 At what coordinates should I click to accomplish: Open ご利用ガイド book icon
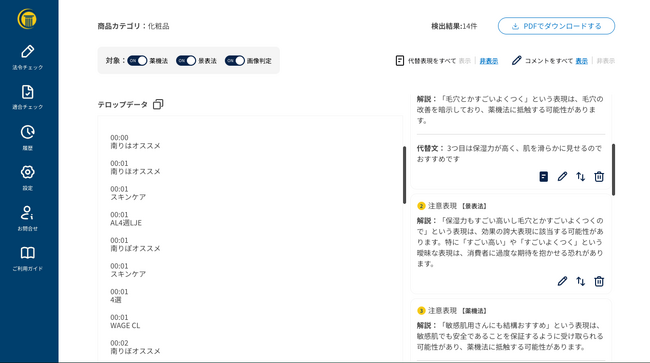pos(27,253)
